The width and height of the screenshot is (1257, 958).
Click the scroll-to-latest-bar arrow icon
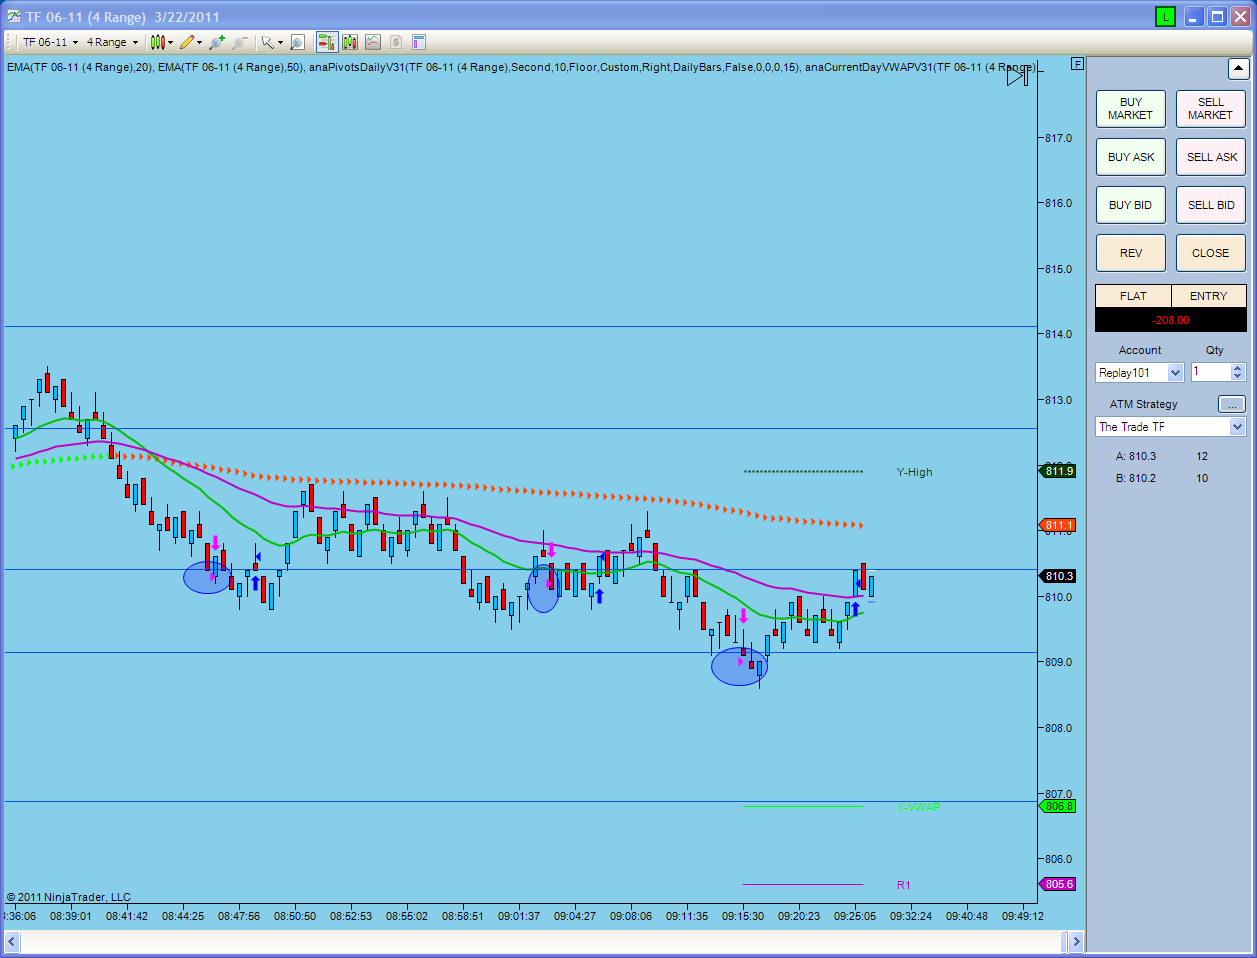click(x=1017, y=76)
